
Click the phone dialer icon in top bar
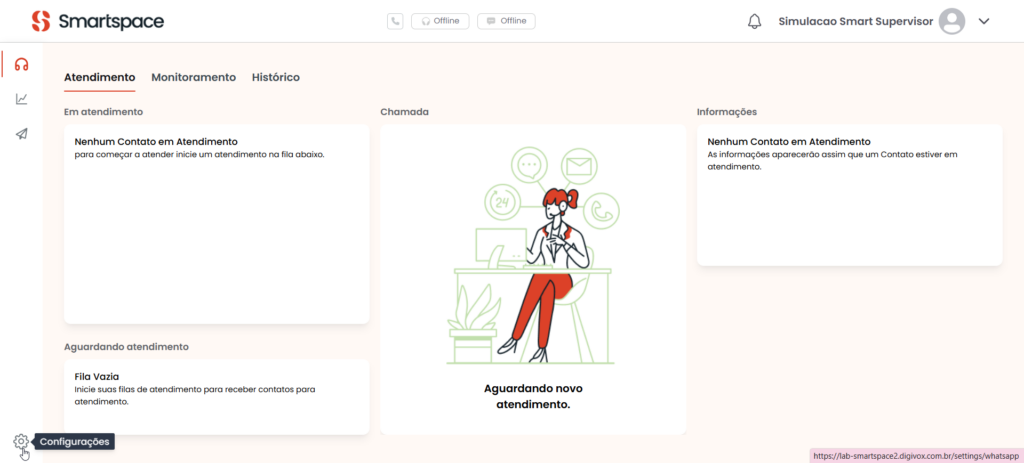395,21
